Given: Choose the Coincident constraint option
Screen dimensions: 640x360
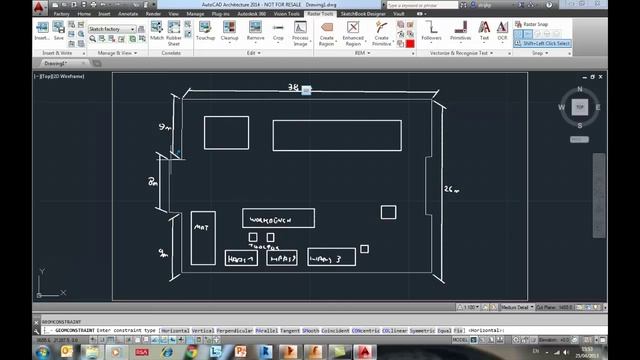Looking at the screenshot, I should coord(335,331).
